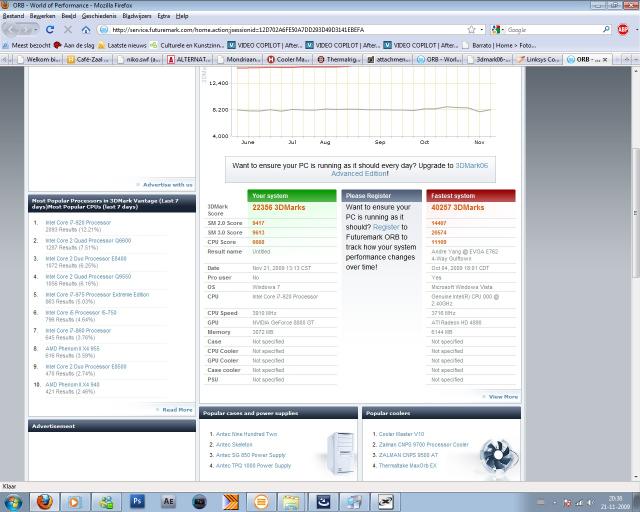Open the Meest bezocht bookmark folder

[27, 45]
